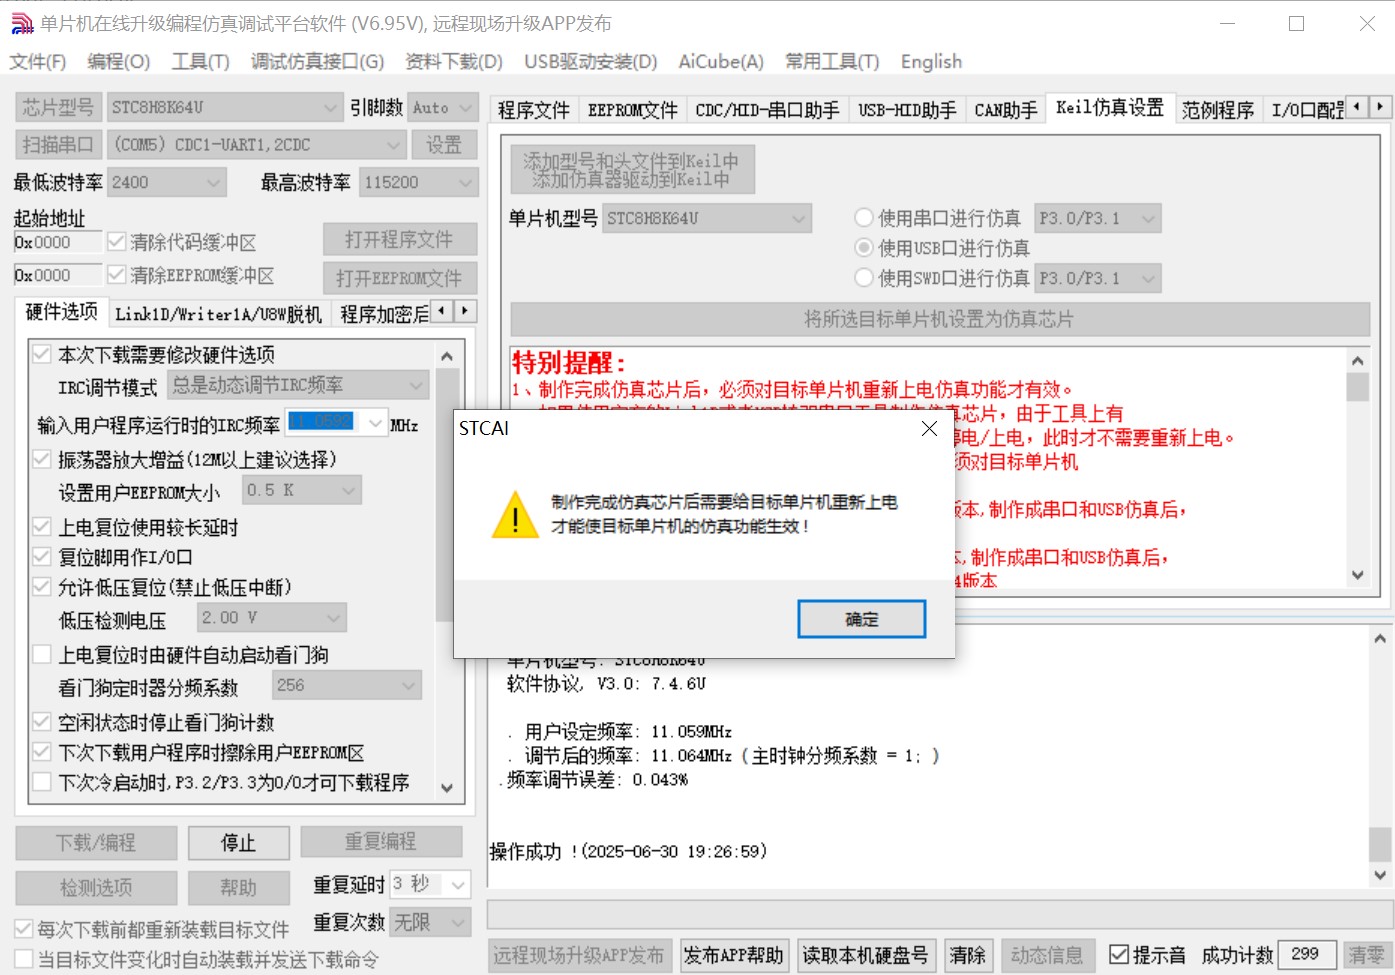Switch to the 程序文件 tab
The width and height of the screenshot is (1395, 975).
click(534, 110)
